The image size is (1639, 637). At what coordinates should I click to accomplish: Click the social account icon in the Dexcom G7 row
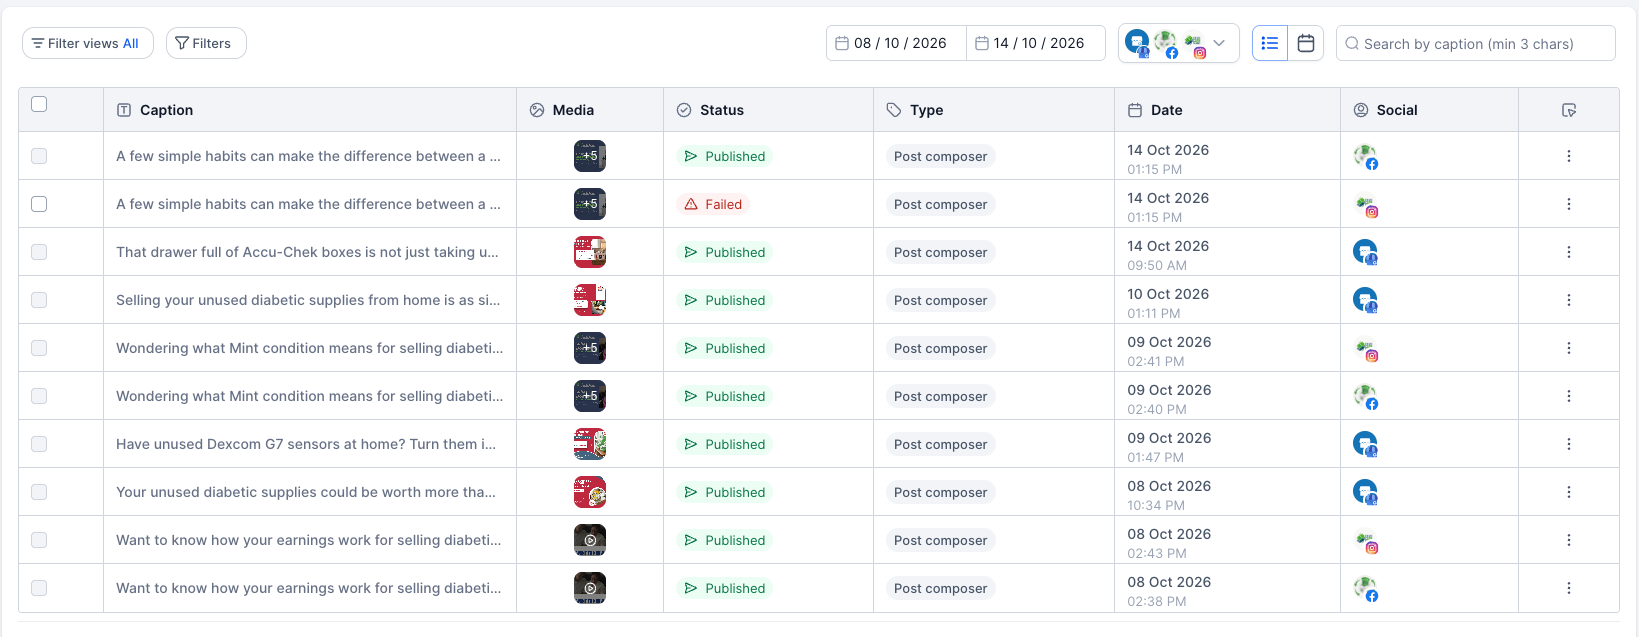pos(1366,445)
